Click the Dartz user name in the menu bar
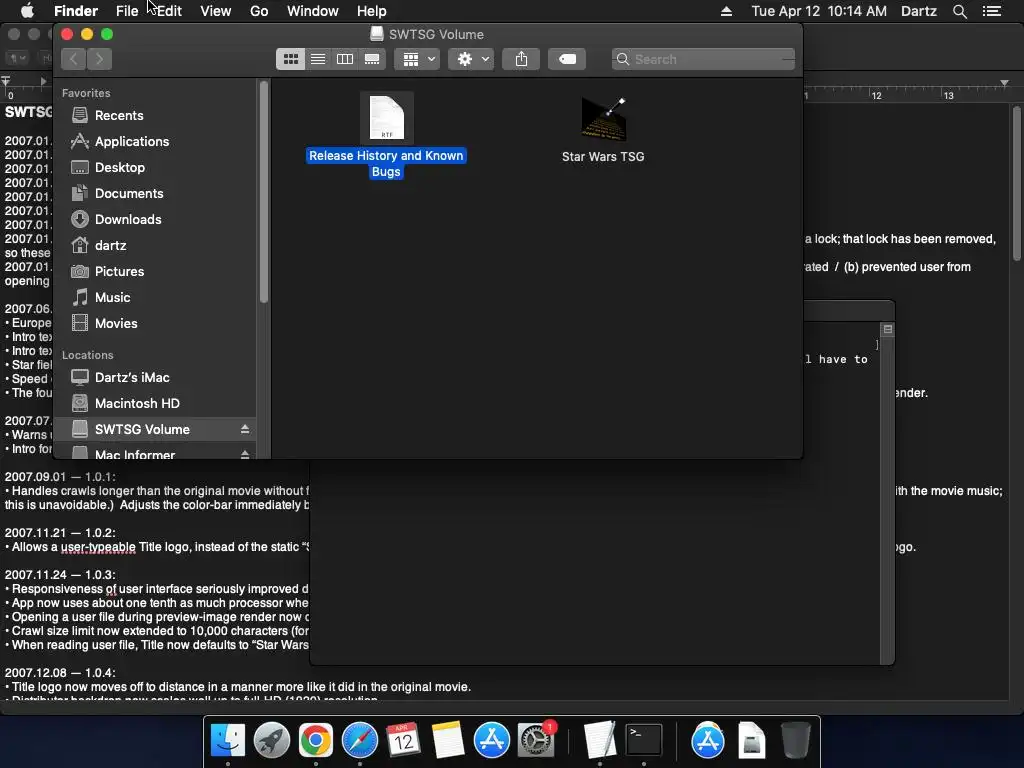The width and height of the screenshot is (1024, 768). [x=919, y=11]
